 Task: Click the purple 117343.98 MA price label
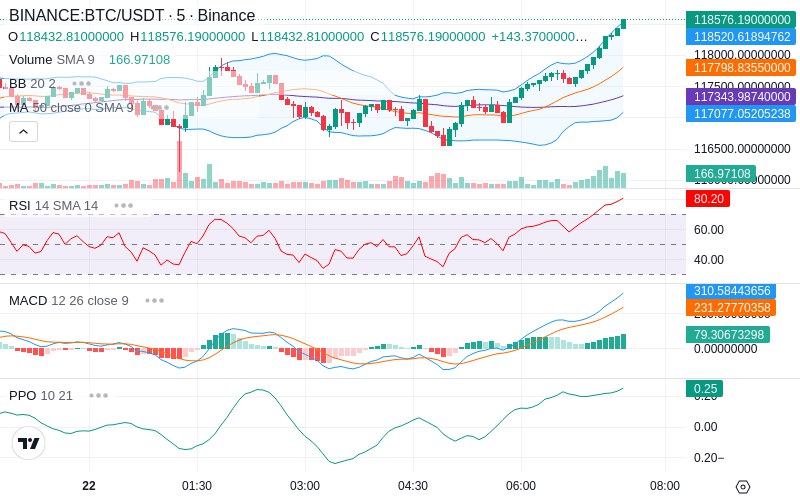[x=741, y=96]
